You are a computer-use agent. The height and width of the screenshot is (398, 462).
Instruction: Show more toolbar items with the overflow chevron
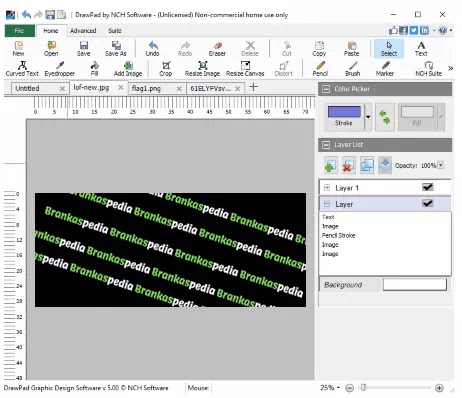(x=450, y=68)
